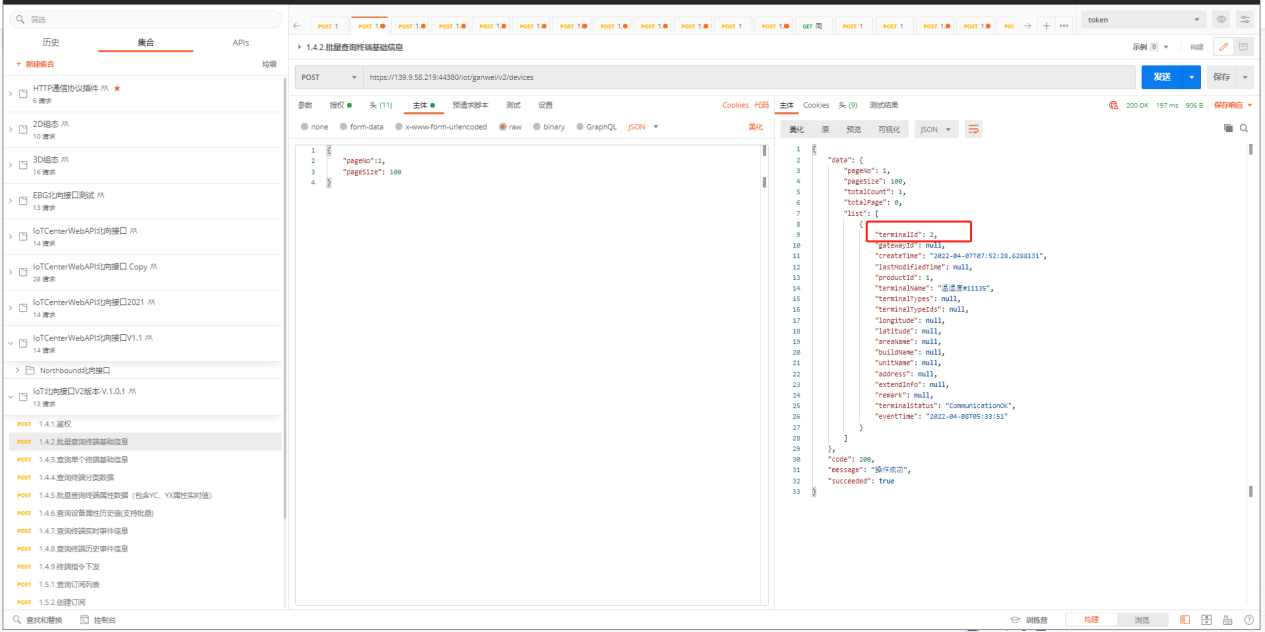The height and width of the screenshot is (632, 1265).
Task: Click the environment quick-look eye icon
Action: [1221, 20]
